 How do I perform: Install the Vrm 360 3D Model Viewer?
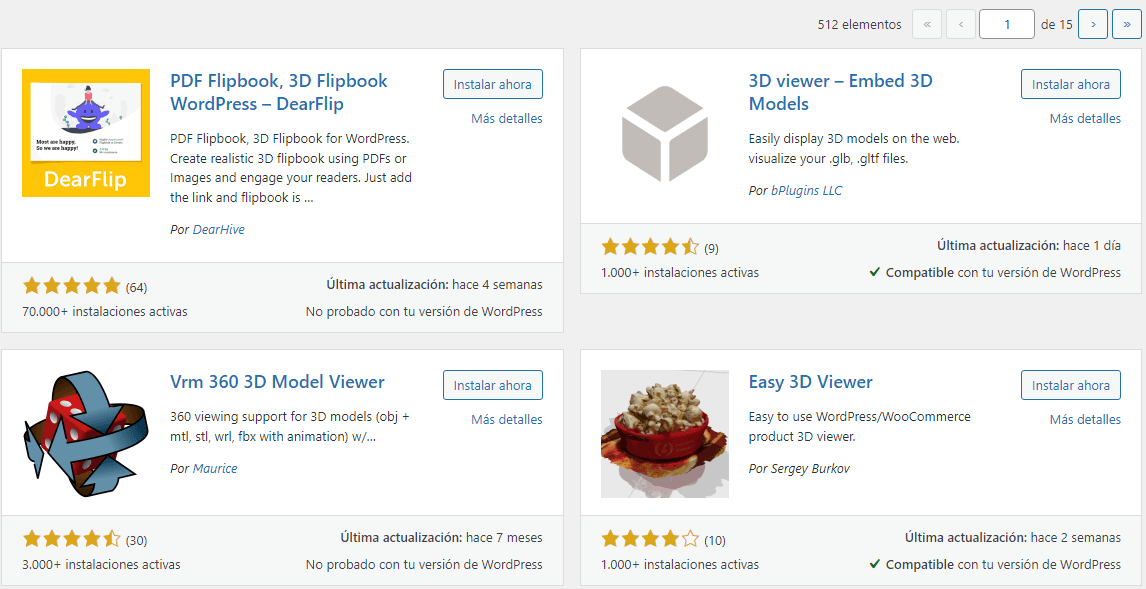click(x=492, y=384)
